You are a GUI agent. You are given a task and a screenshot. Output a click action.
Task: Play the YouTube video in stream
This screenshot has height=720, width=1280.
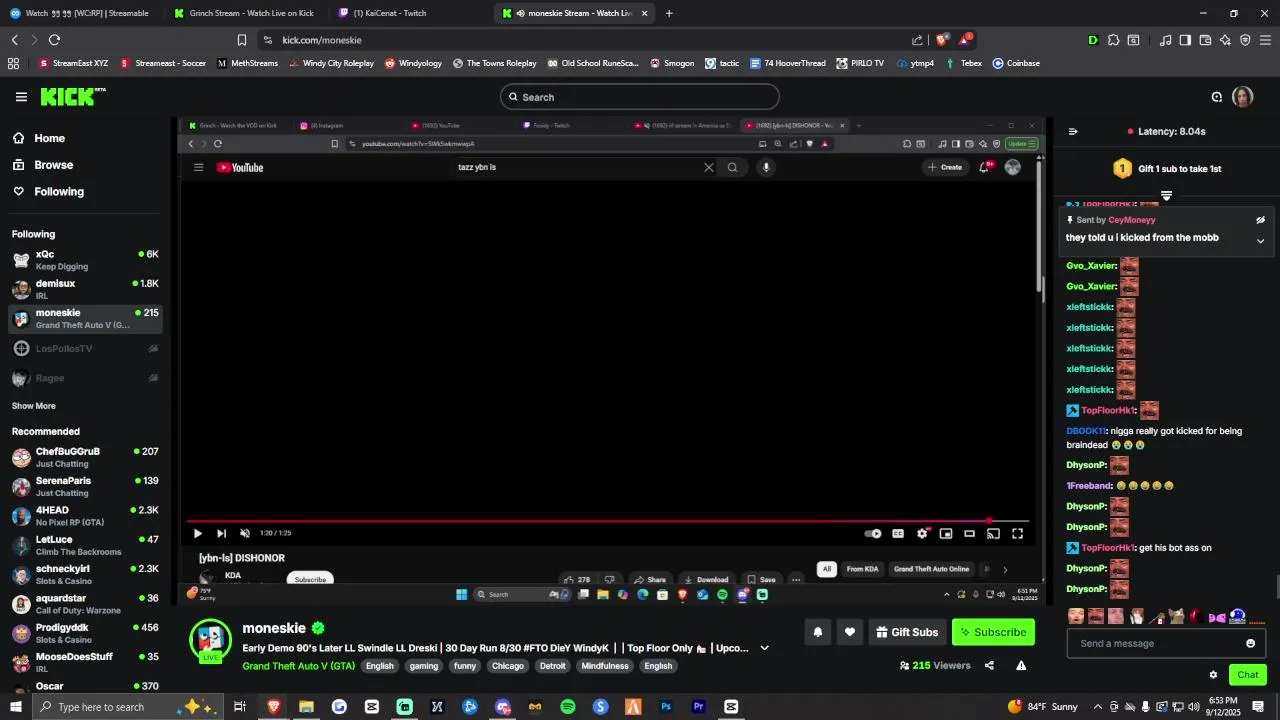(x=197, y=533)
